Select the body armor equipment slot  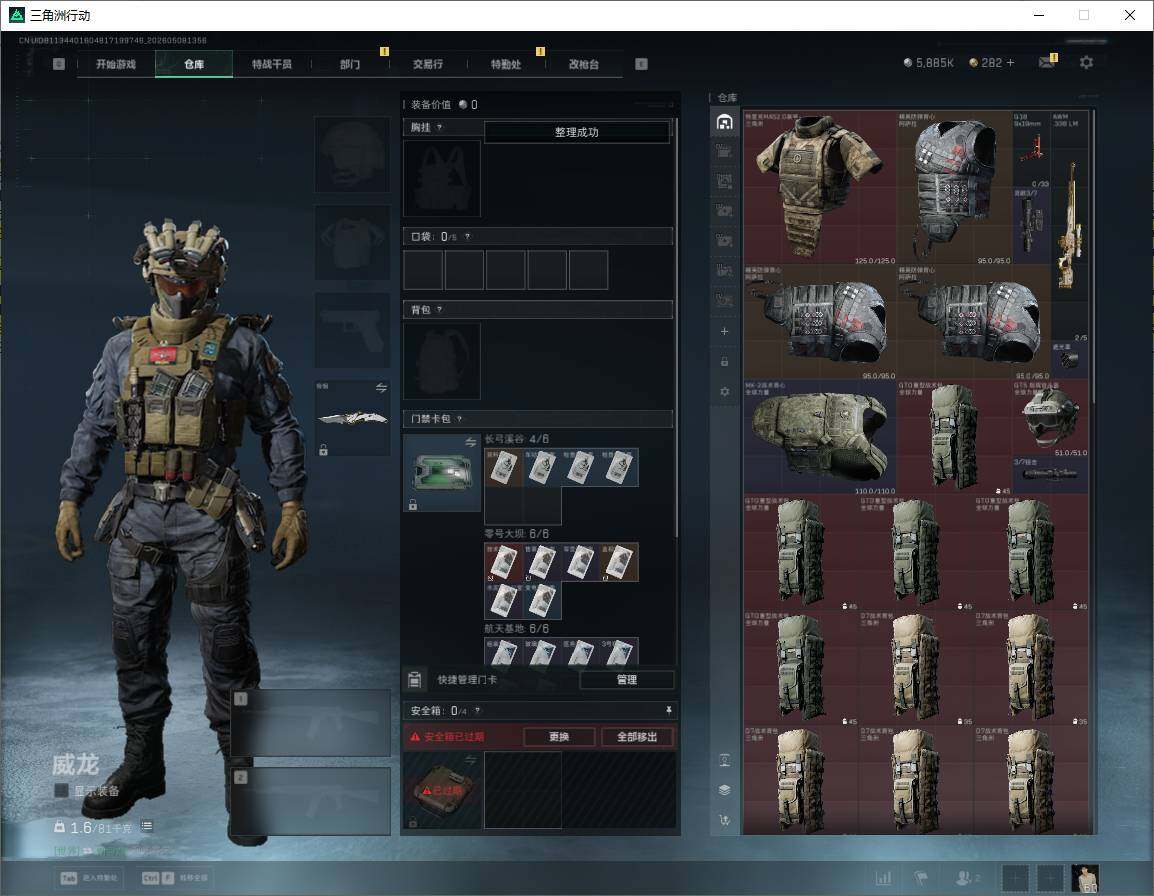(x=353, y=242)
